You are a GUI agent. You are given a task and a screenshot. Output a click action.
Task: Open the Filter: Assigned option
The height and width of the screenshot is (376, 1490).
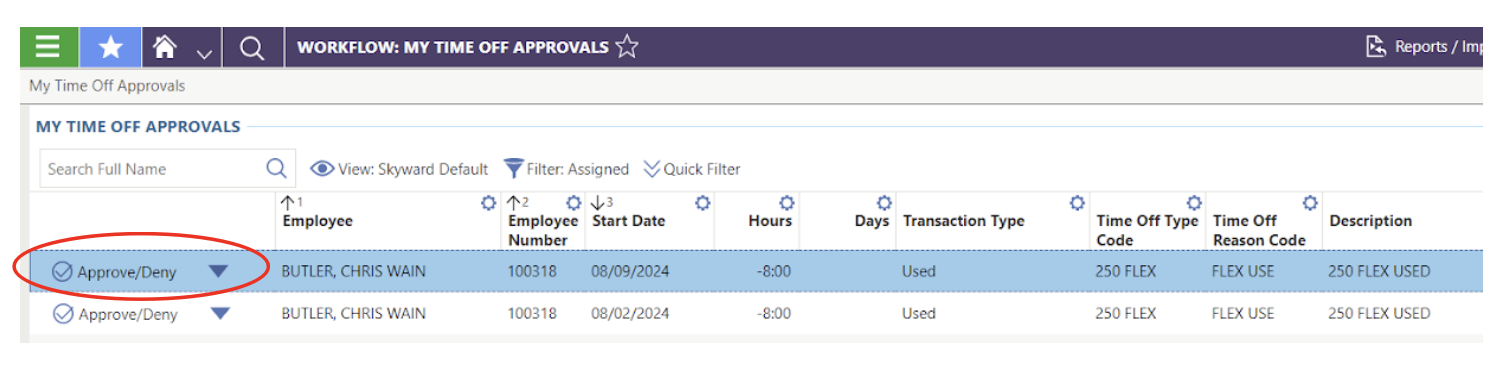(566, 169)
